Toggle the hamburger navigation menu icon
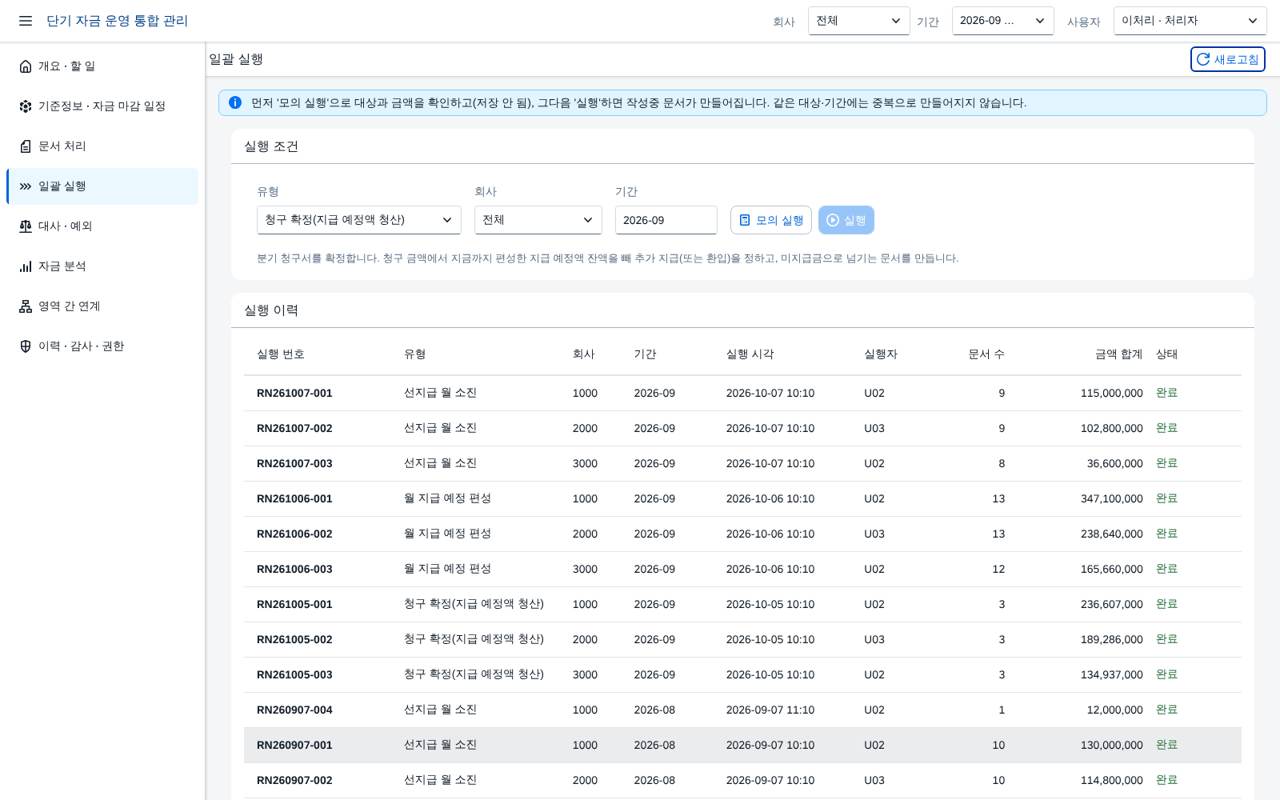Image resolution: width=1280 pixels, height=800 pixels. click(25, 21)
